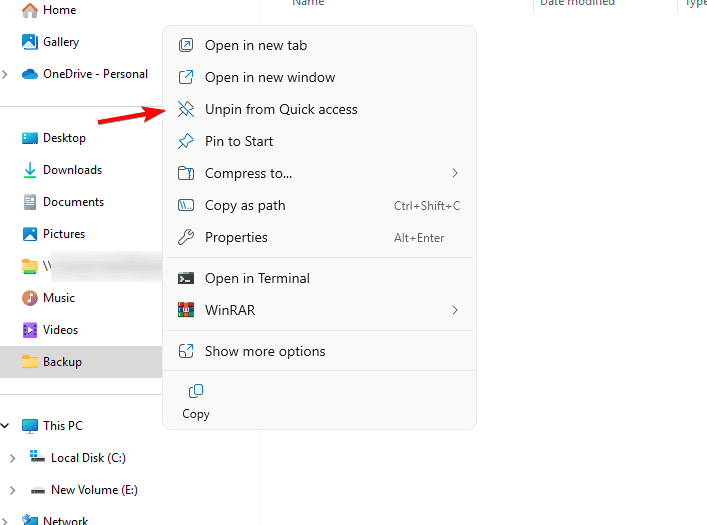Viewport: 707px width, 525px height.
Task: Click the Copy as path icon
Action: pyautogui.click(x=186, y=205)
